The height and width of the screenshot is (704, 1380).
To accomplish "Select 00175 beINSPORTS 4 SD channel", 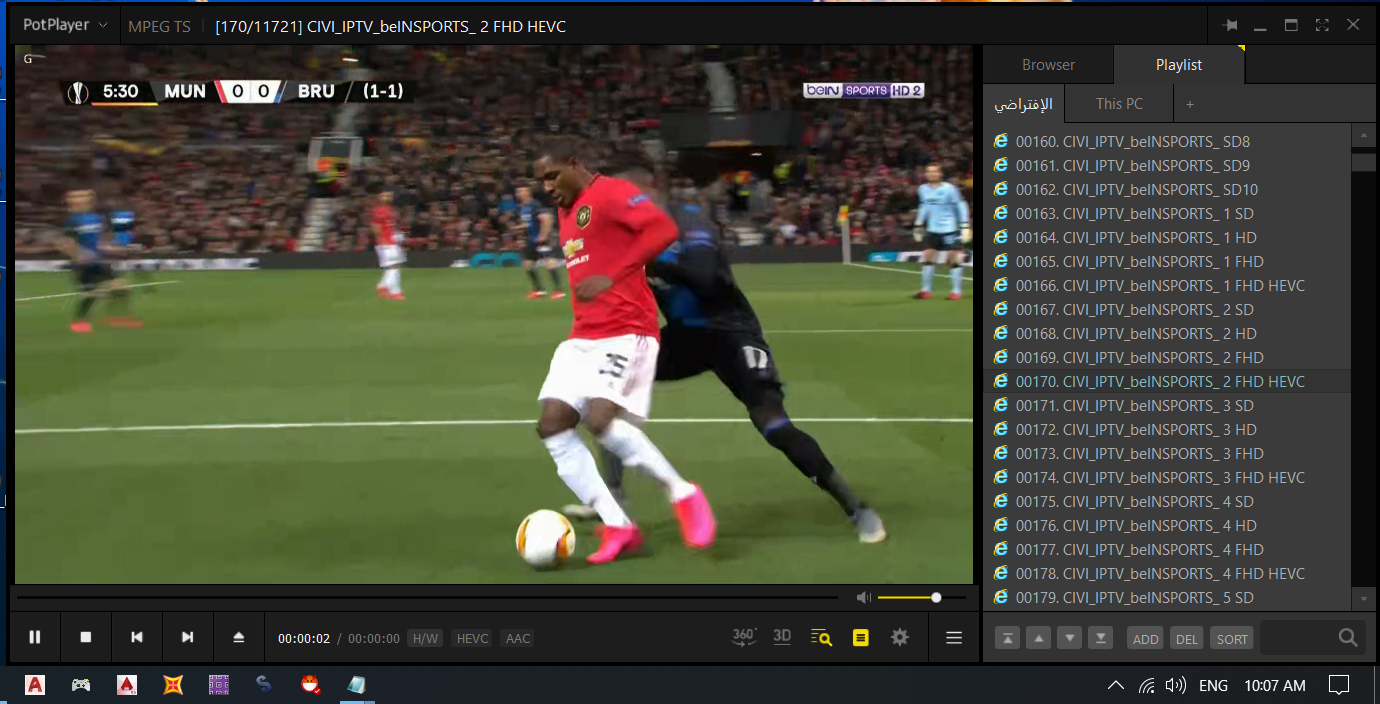I will coord(1167,502).
